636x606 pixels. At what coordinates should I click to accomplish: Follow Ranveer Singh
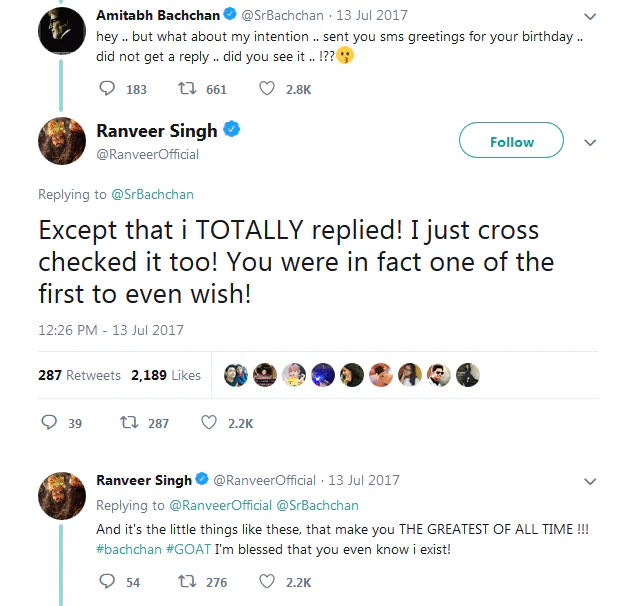(x=511, y=142)
